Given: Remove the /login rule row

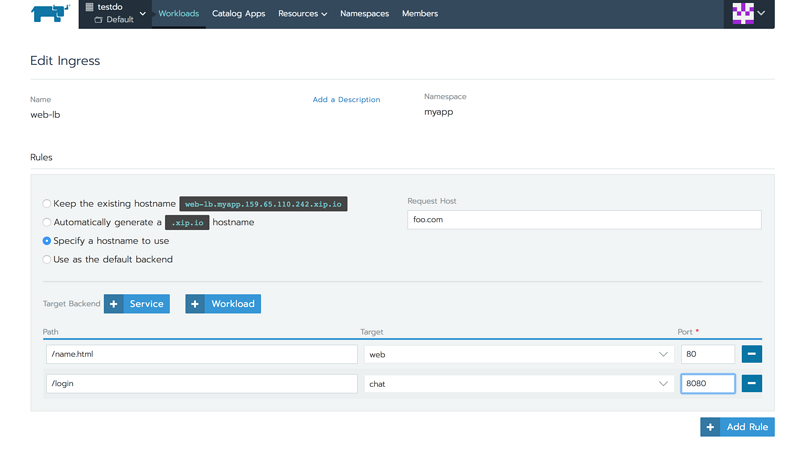Looking at the screenshot, I should [x=752, y=384].
